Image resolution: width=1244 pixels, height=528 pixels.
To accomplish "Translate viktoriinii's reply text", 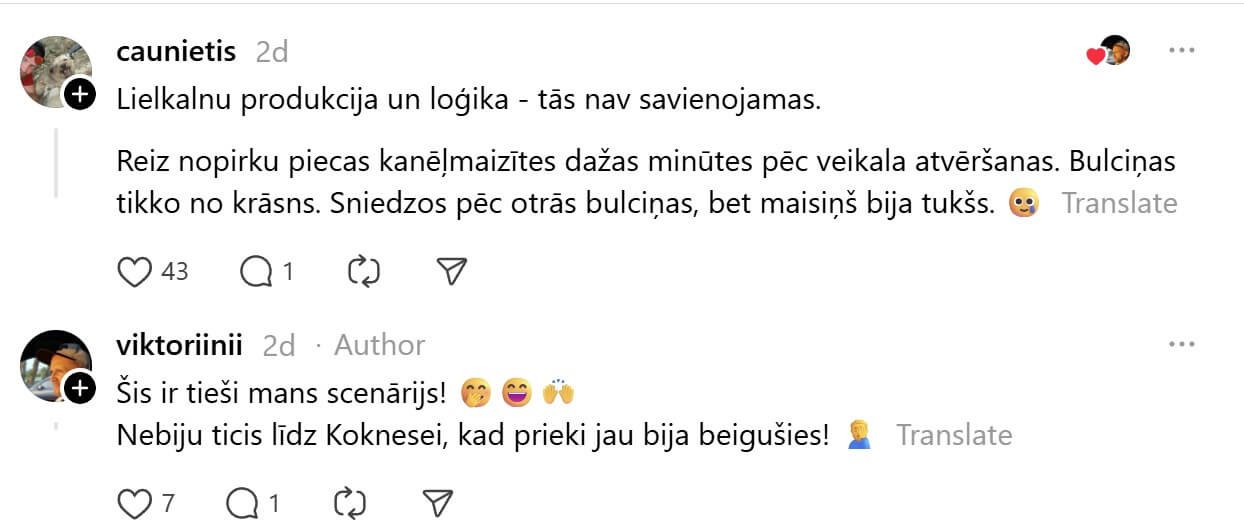I will pos(954,435).
